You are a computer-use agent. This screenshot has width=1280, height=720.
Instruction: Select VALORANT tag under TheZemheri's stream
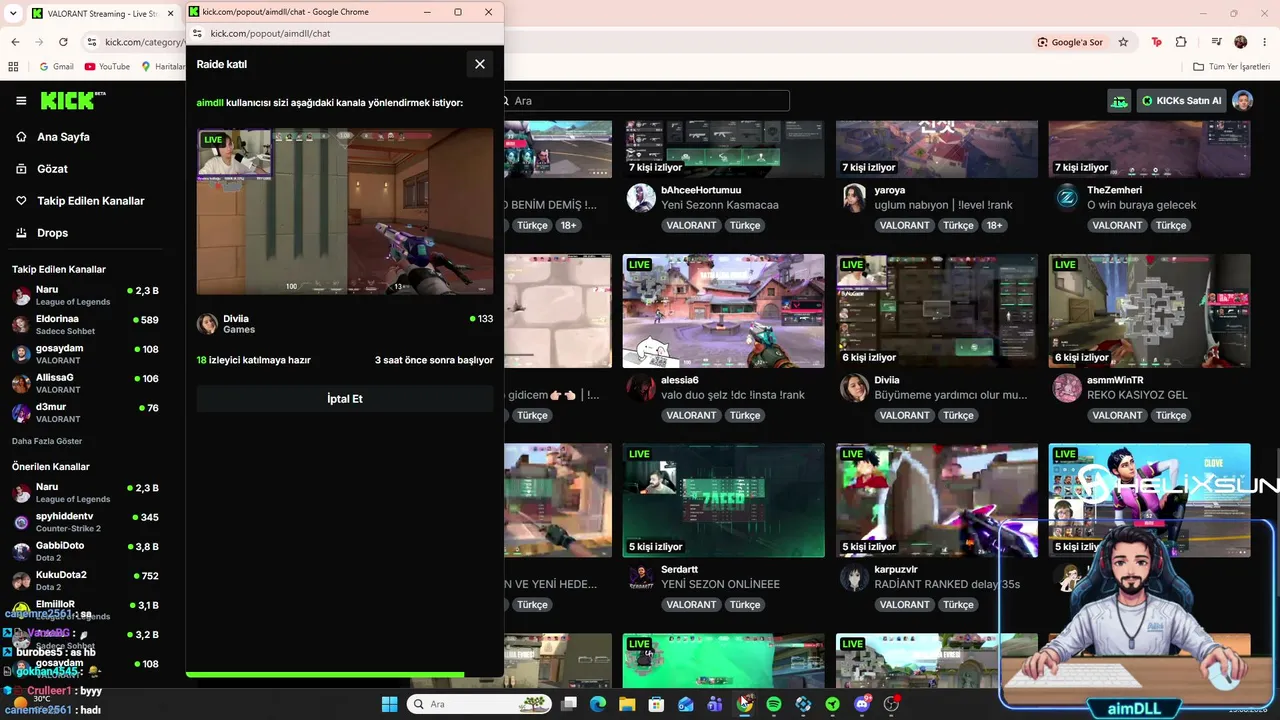1117,226
